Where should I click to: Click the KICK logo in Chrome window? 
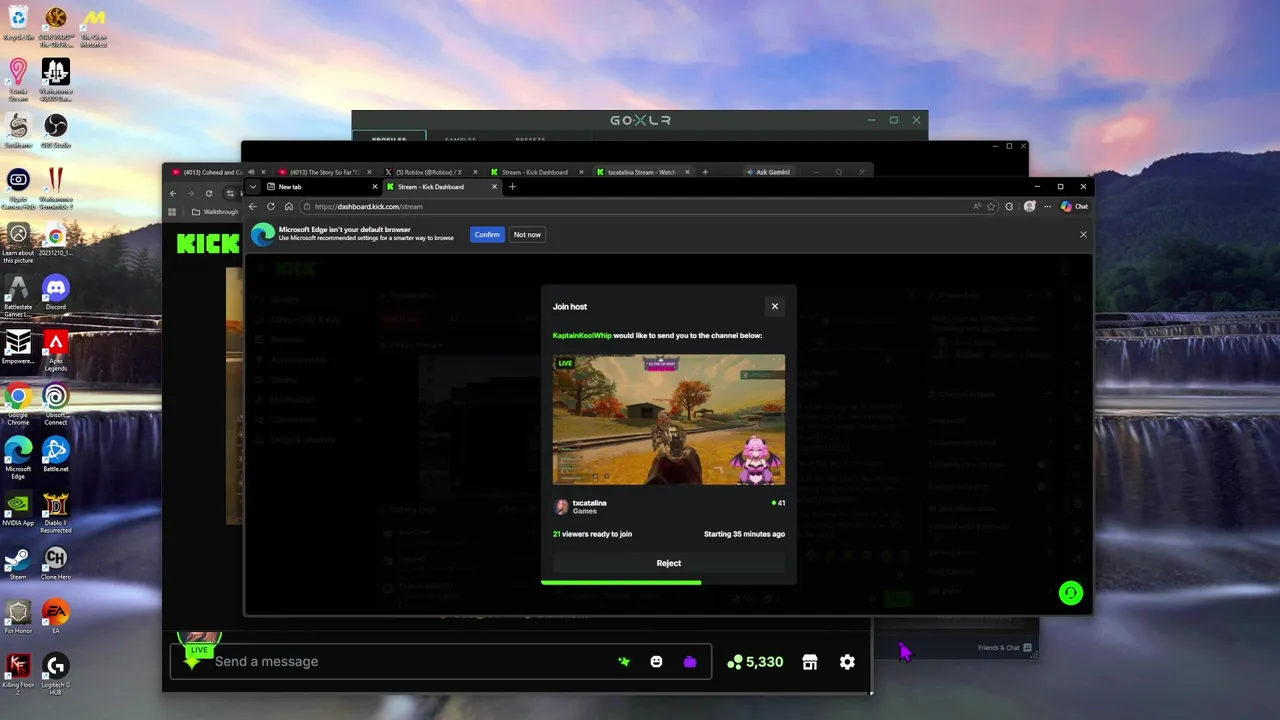[x=207, y=244]
